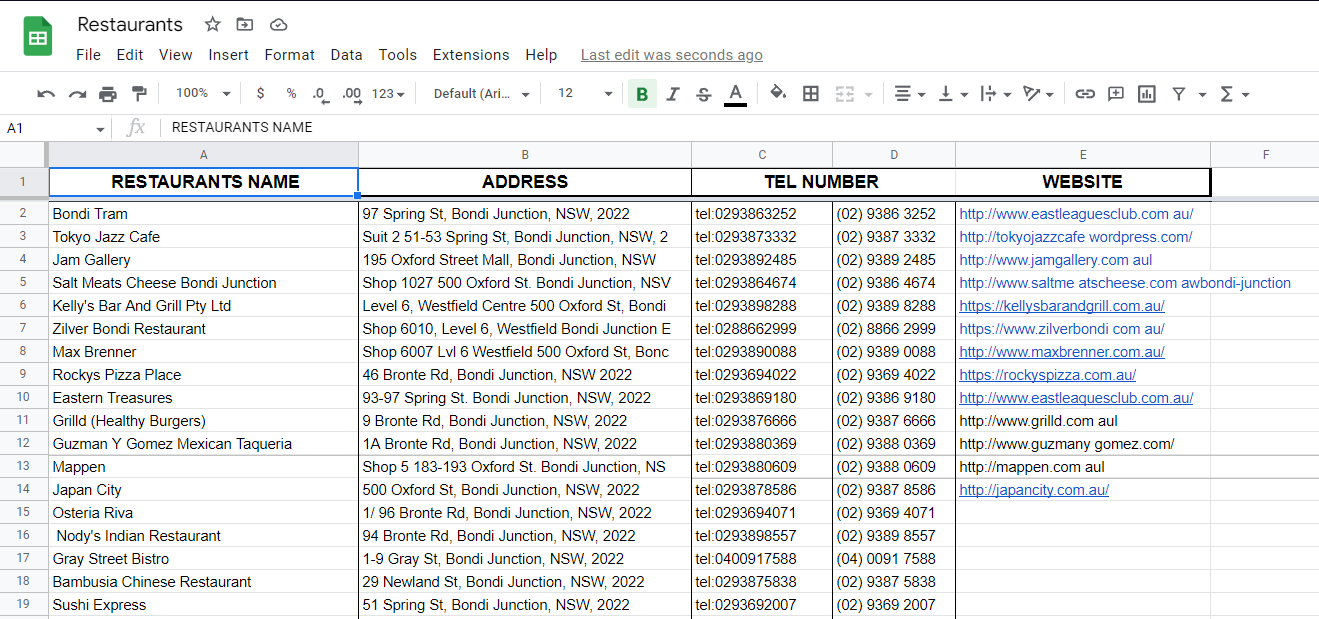Open the functions sigma dropdown
The width and height of the screenshot is (1319, 619).
(x=1235, y=94)
